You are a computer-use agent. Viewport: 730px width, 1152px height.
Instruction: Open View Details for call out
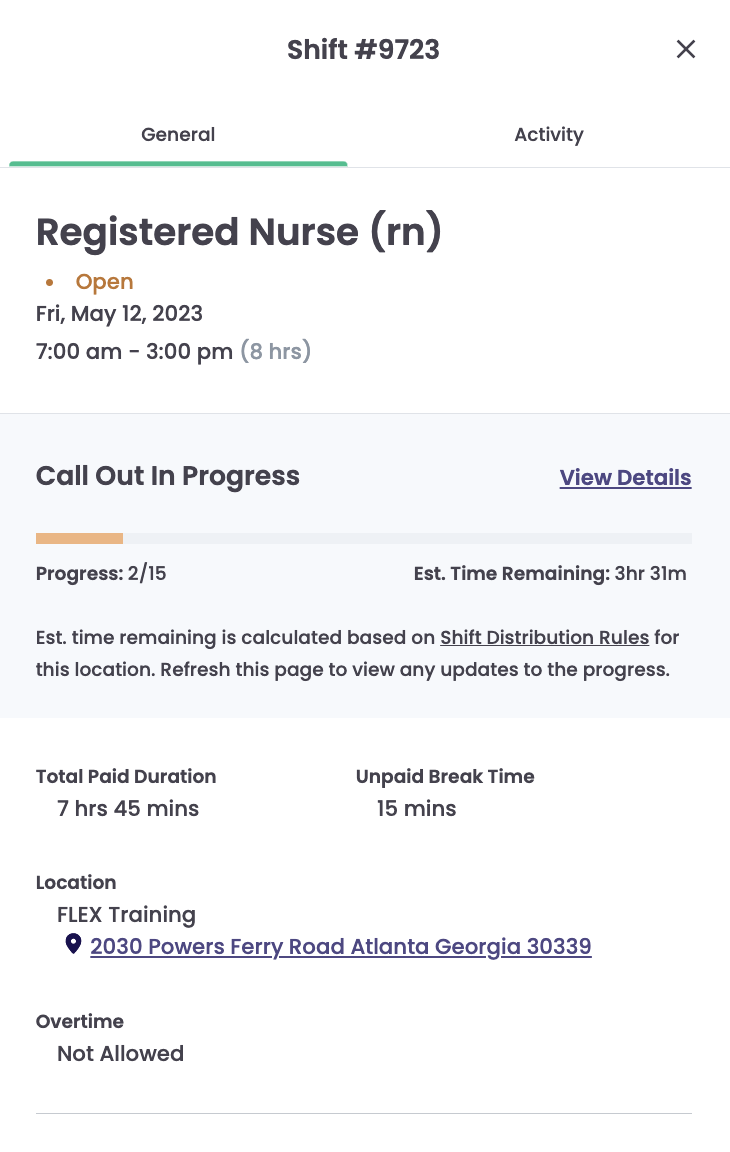click(x=625, y=478)
